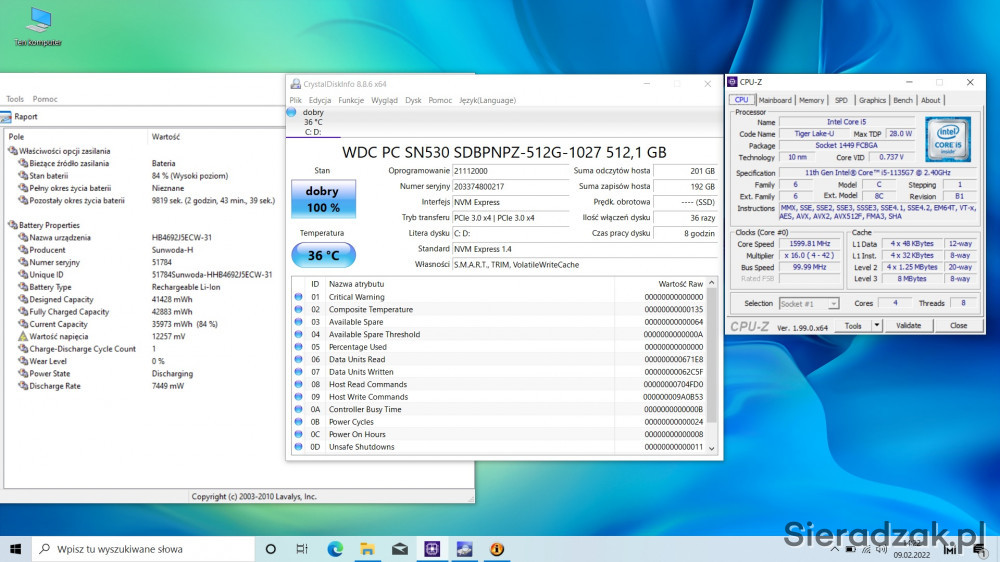Open Pomoc menu in battery window
Viewport: 1000px width, 562px height.
pyautogui.click(x=45, y=99)
